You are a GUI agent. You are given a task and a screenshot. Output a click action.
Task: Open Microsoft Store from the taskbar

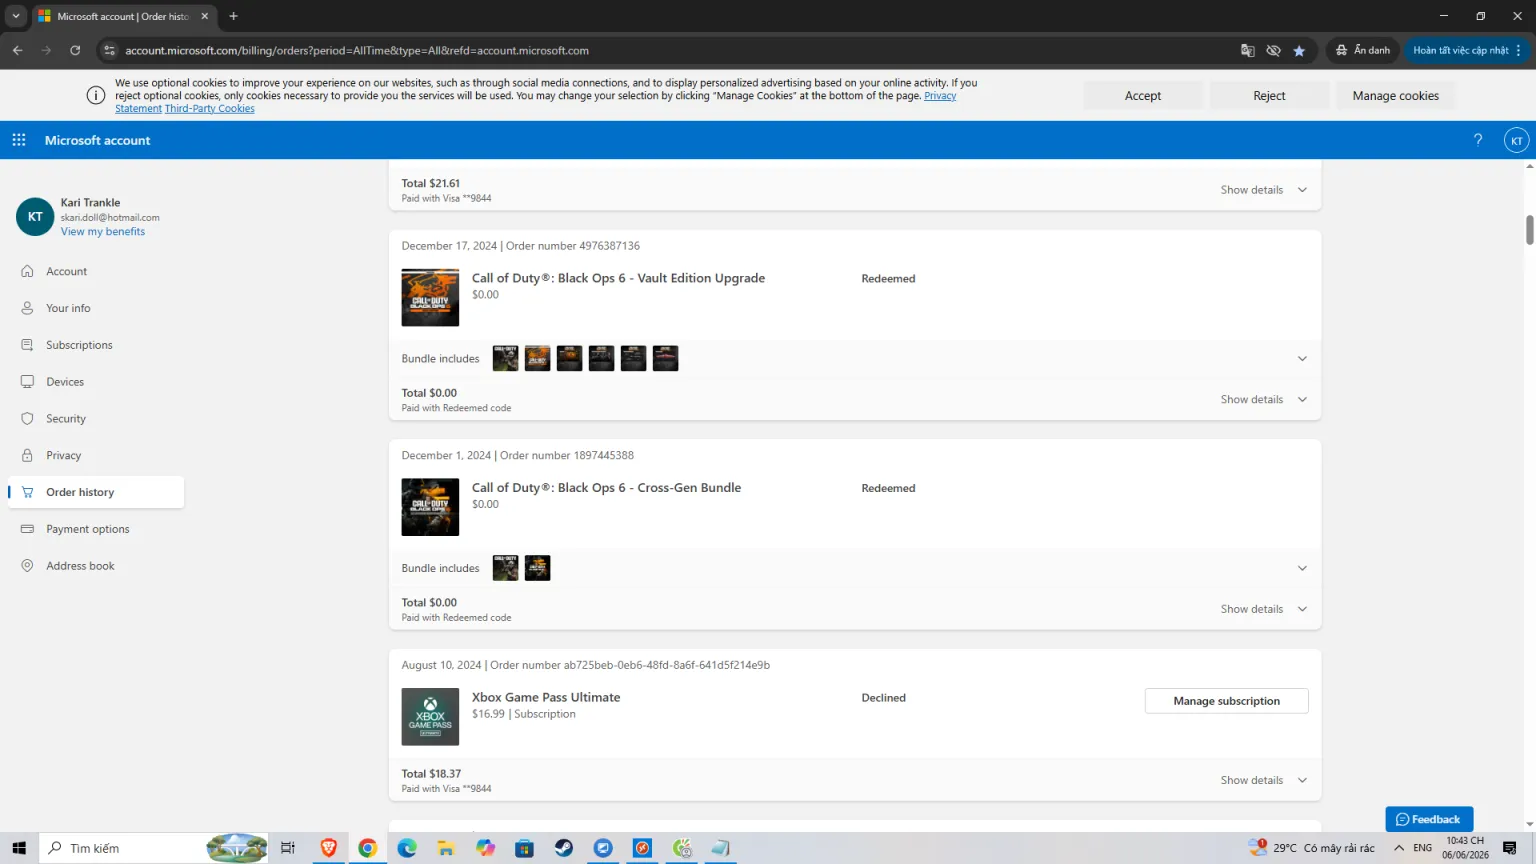pos(525,848)
